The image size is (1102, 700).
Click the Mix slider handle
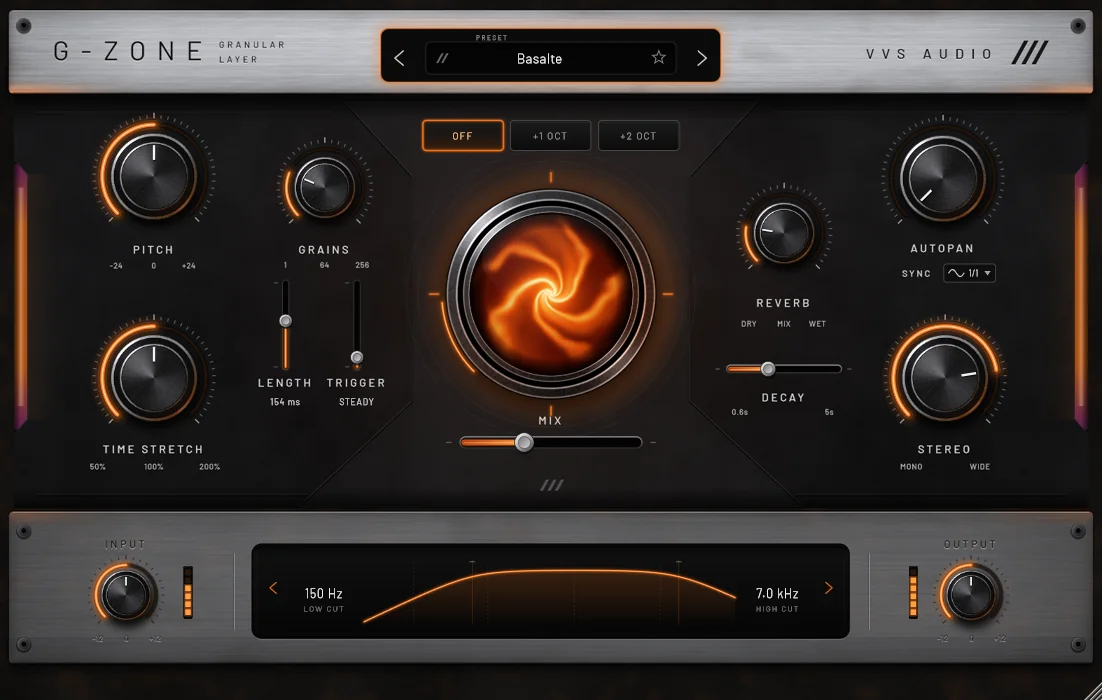click(x=524, y=442)
